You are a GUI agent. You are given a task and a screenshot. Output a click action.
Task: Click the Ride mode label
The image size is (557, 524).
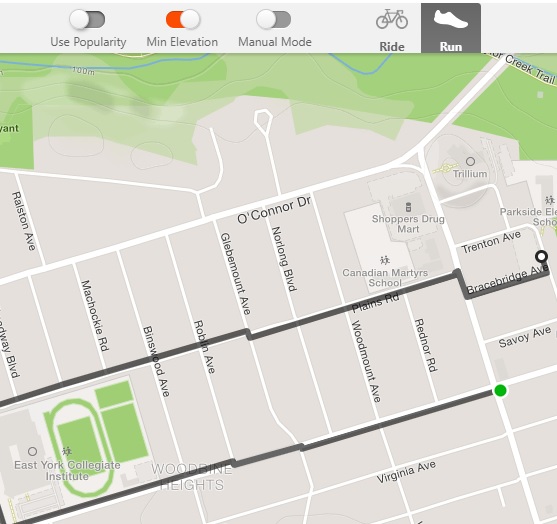(392, 47)
